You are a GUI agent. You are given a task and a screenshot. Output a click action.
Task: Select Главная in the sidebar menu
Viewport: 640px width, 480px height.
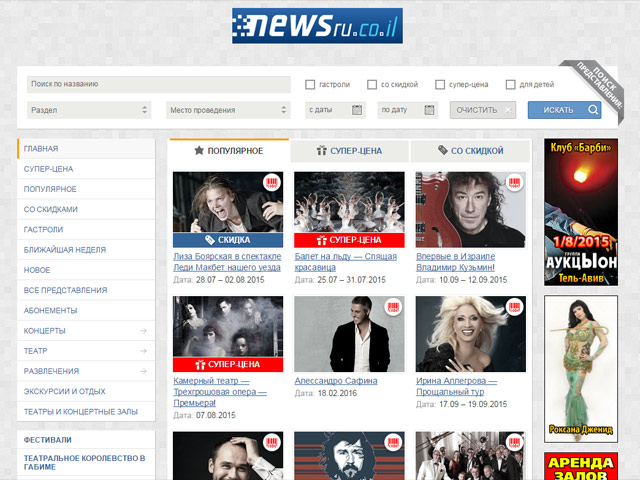(x=86, y=149)
